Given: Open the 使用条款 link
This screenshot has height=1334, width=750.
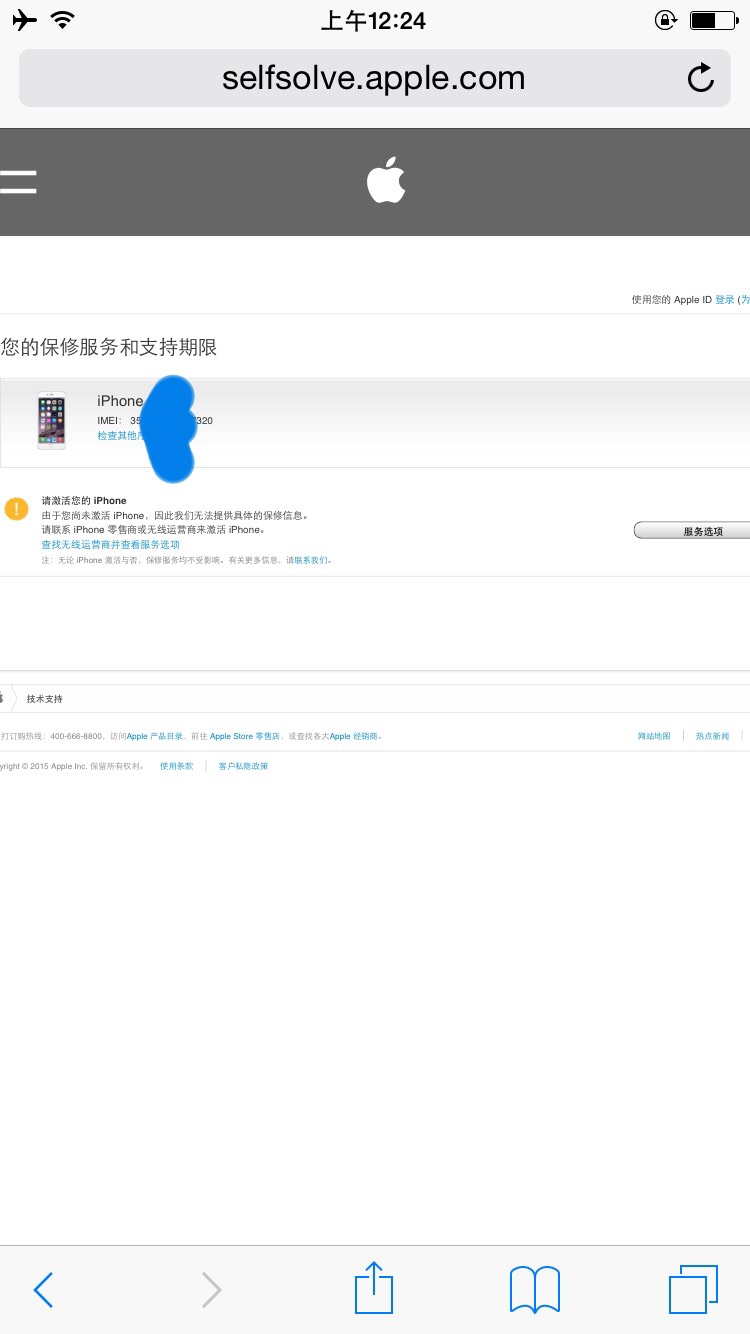Looking at the screenshot, I should pos(177,766).
